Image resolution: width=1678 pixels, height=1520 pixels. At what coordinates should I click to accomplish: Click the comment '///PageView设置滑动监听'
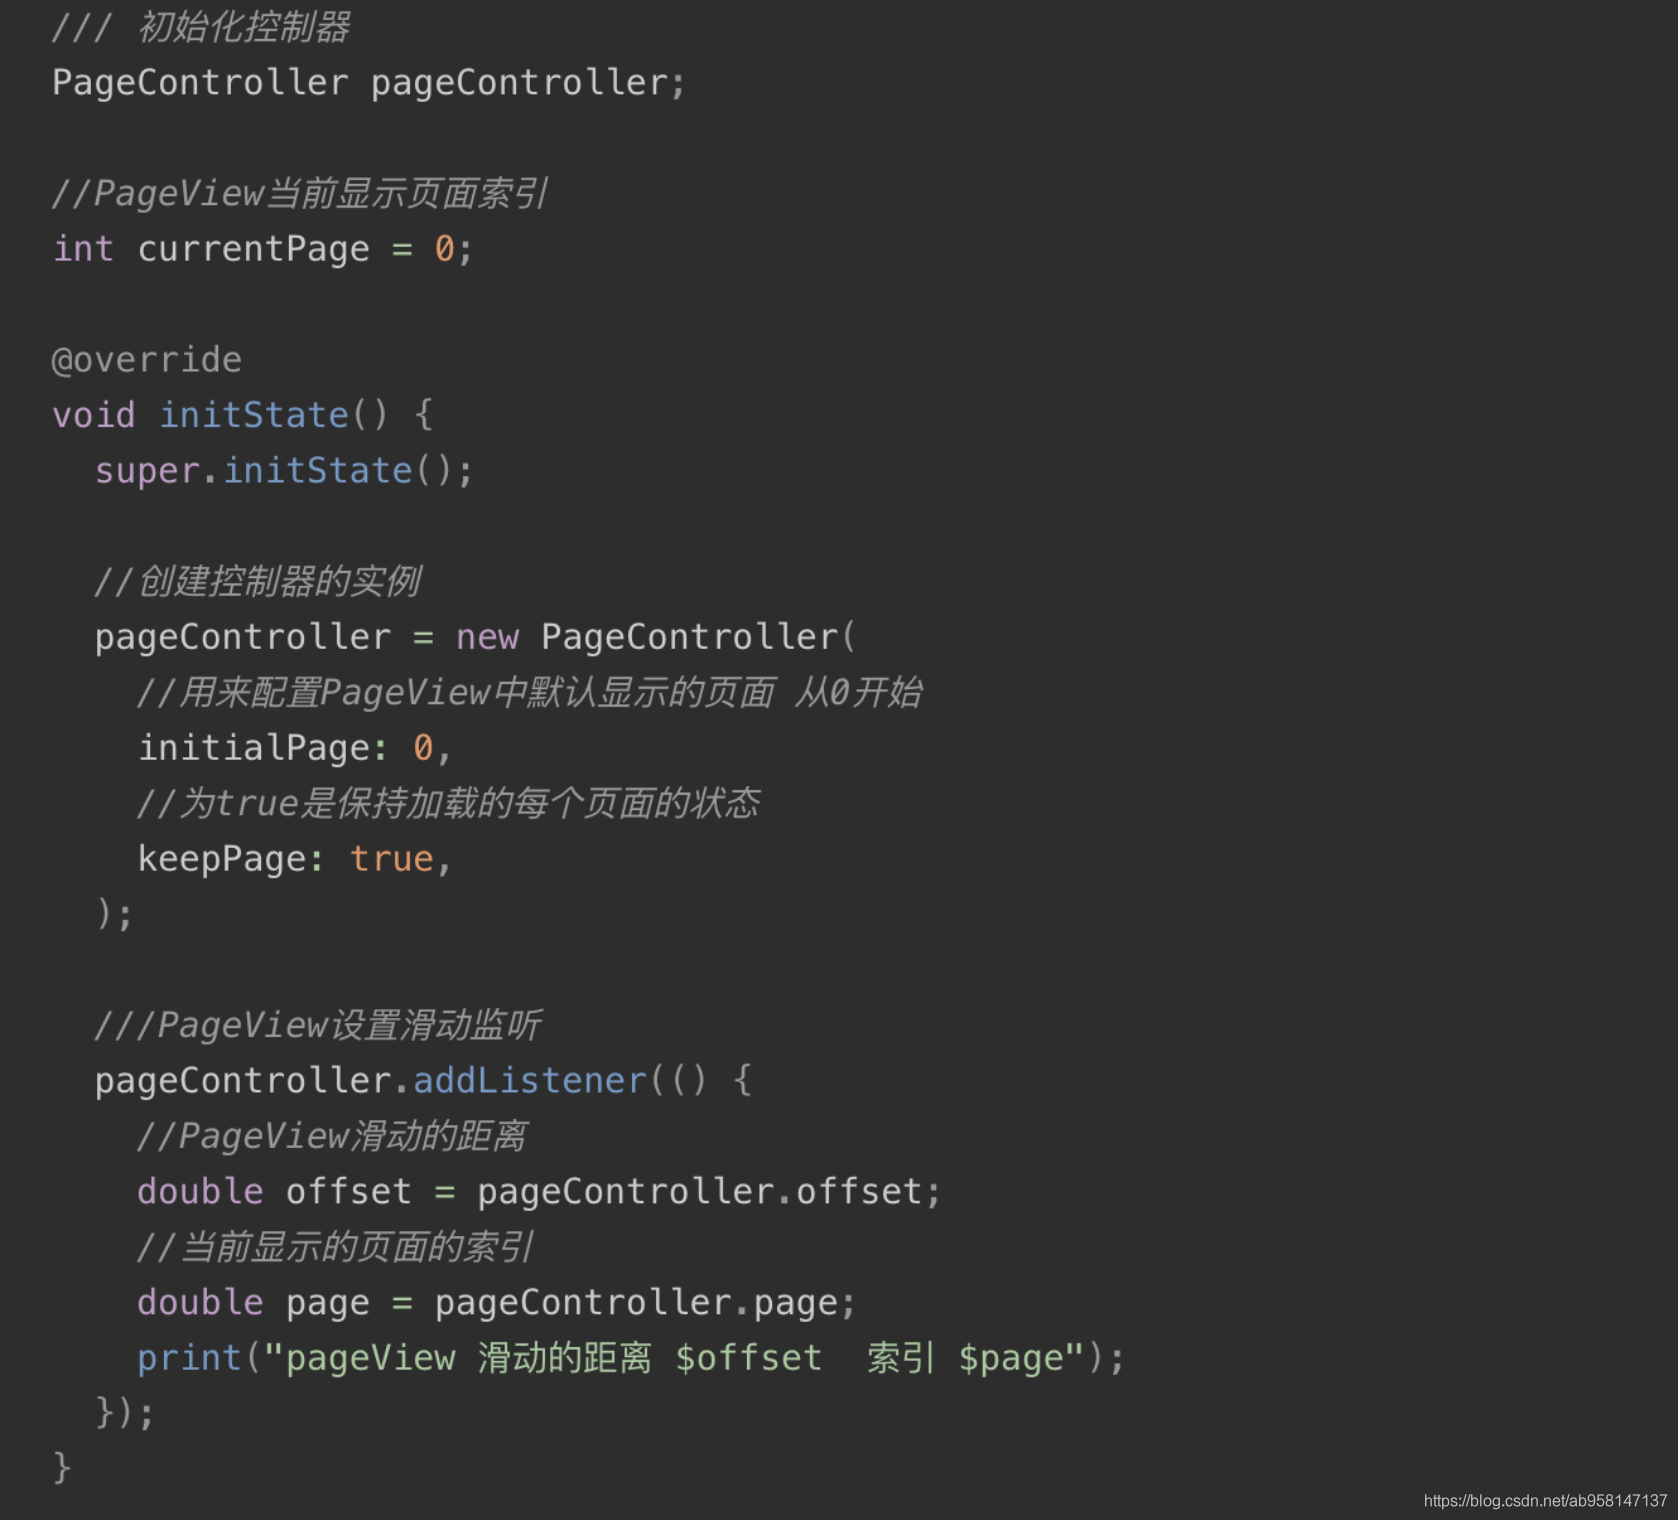pos(318,1025)
